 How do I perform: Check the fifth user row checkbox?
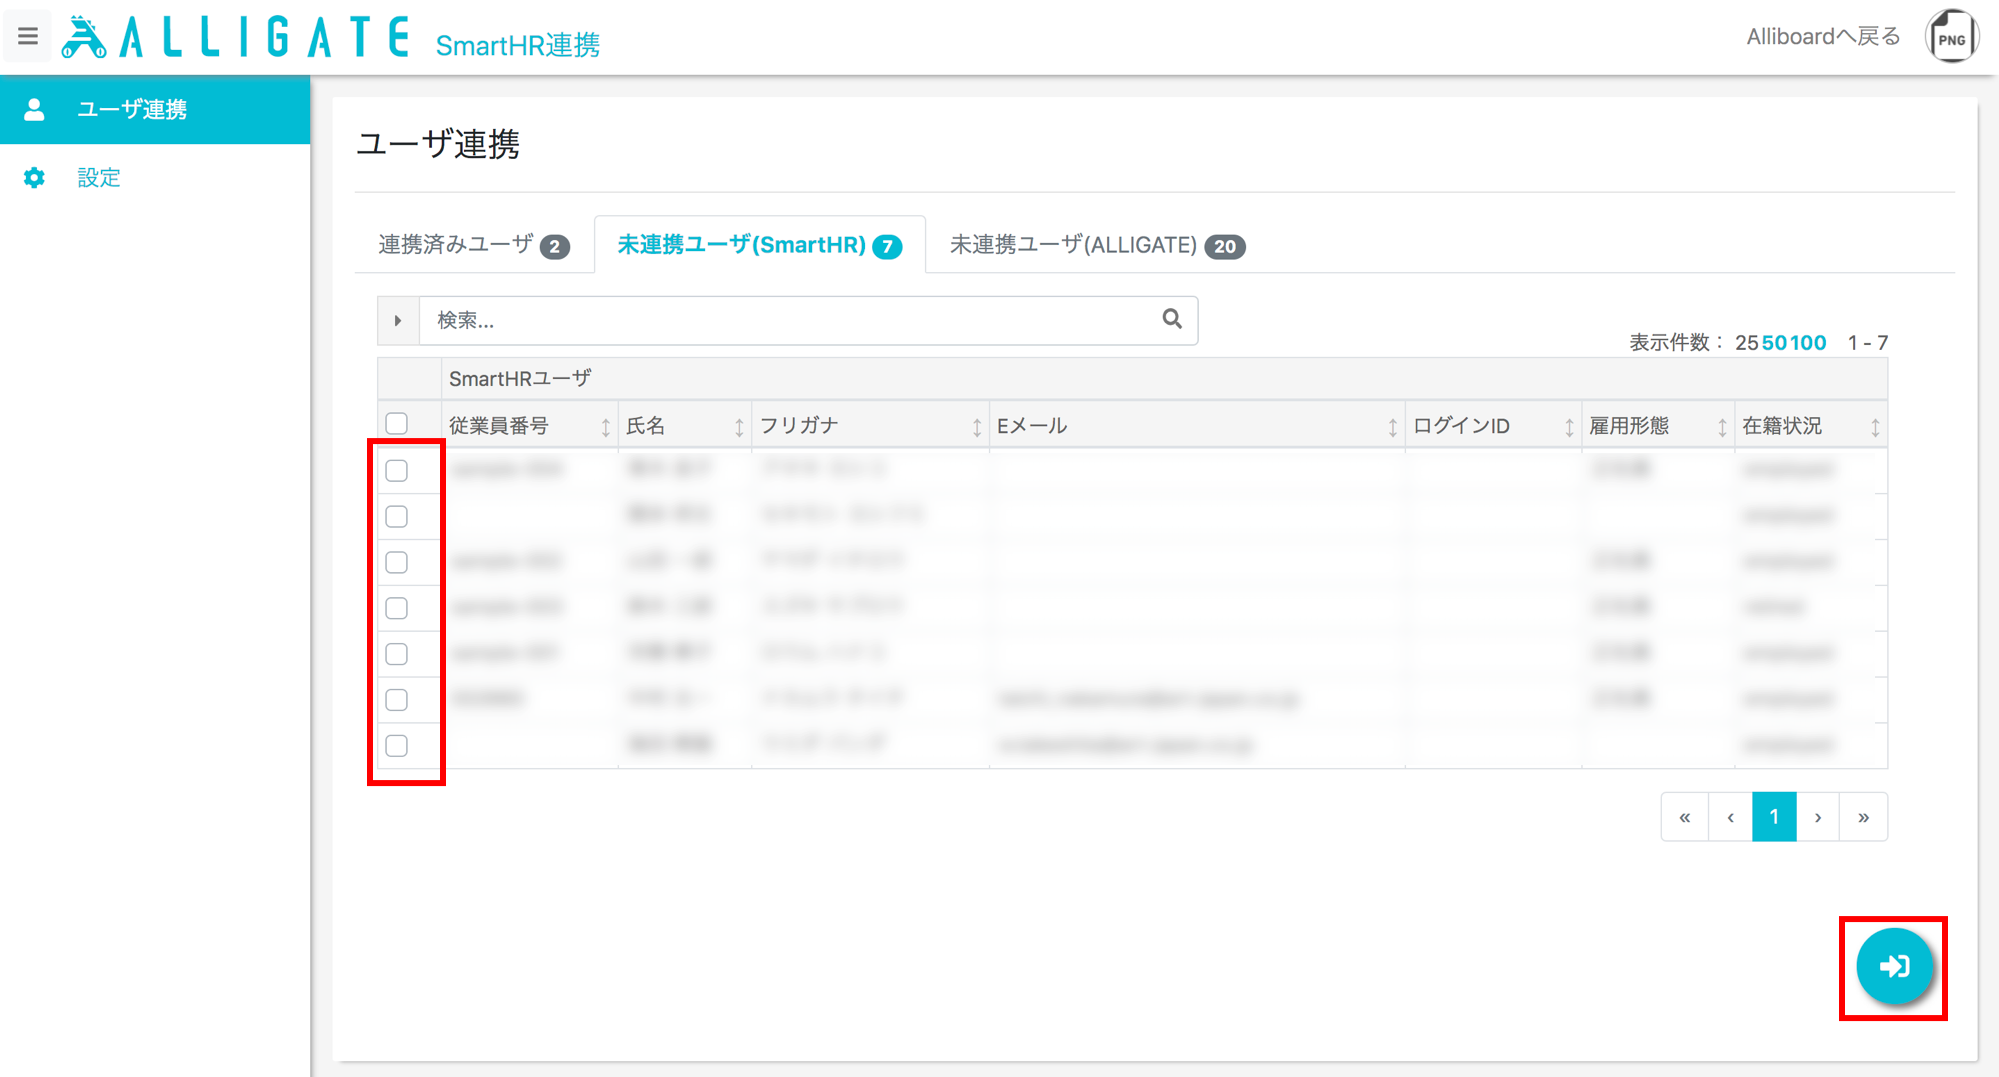click(x=397, y=654)
